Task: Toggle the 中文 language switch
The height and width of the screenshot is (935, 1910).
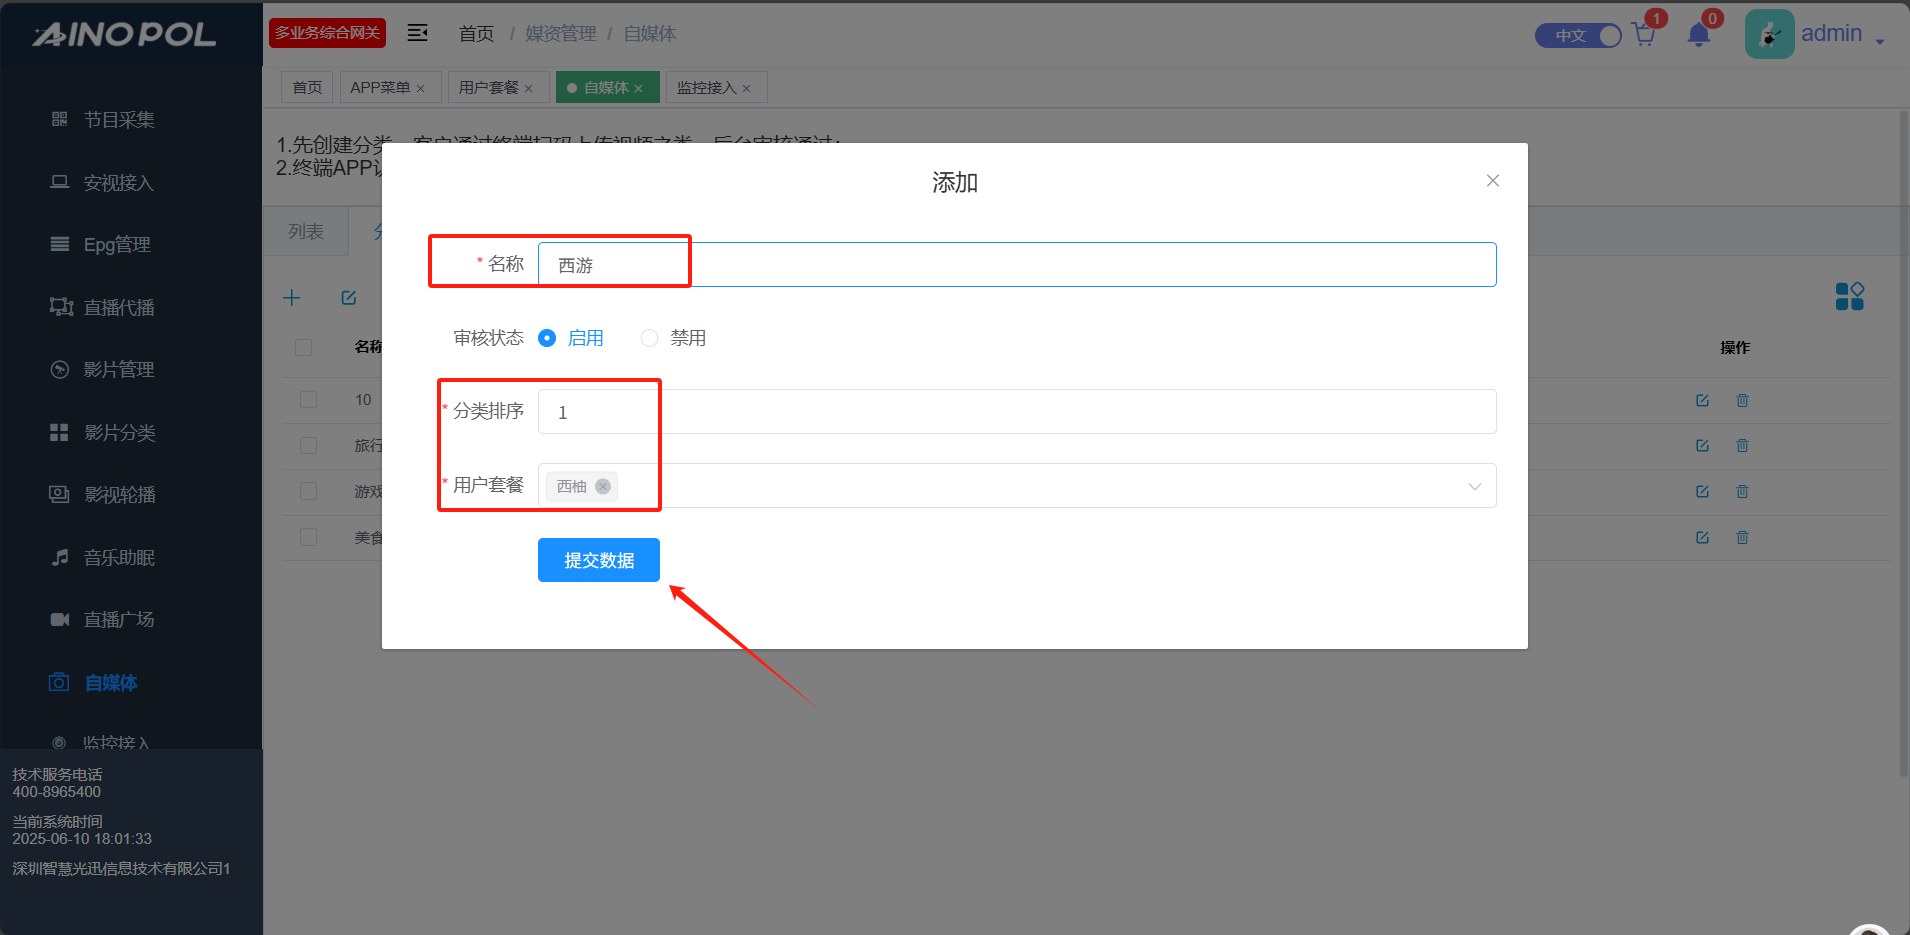Action: coord(1578,35)
